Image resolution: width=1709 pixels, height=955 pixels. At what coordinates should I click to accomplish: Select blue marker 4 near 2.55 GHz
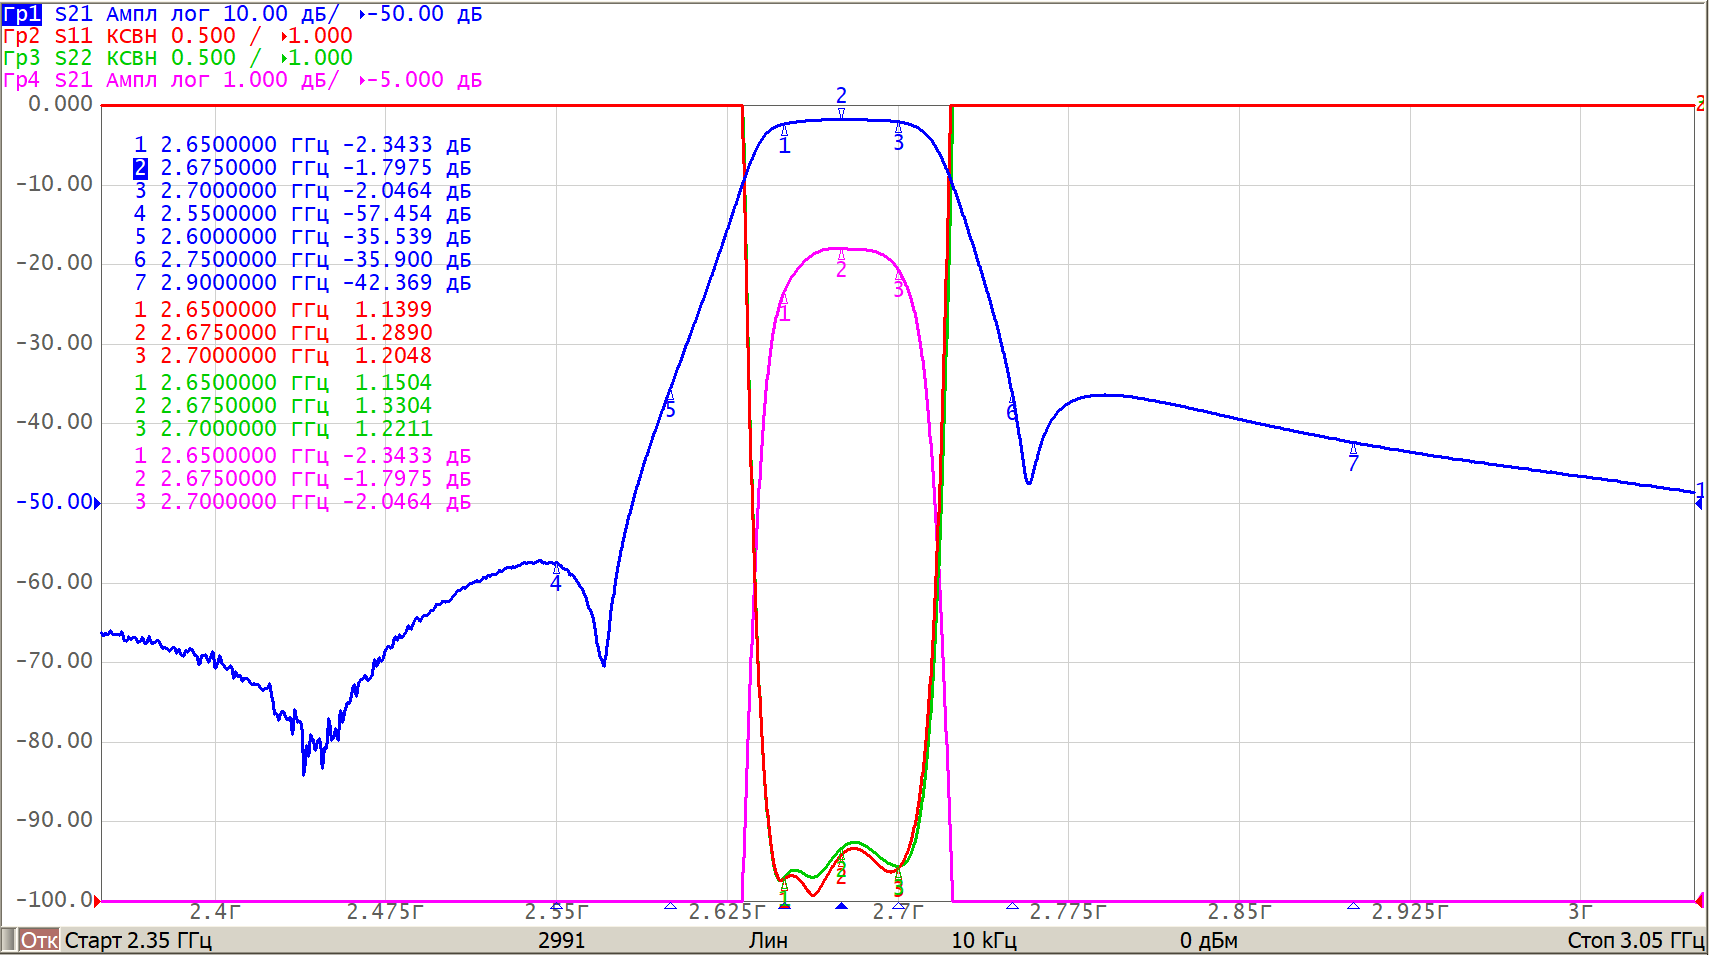pyautogui.click(x=556, y=582)
